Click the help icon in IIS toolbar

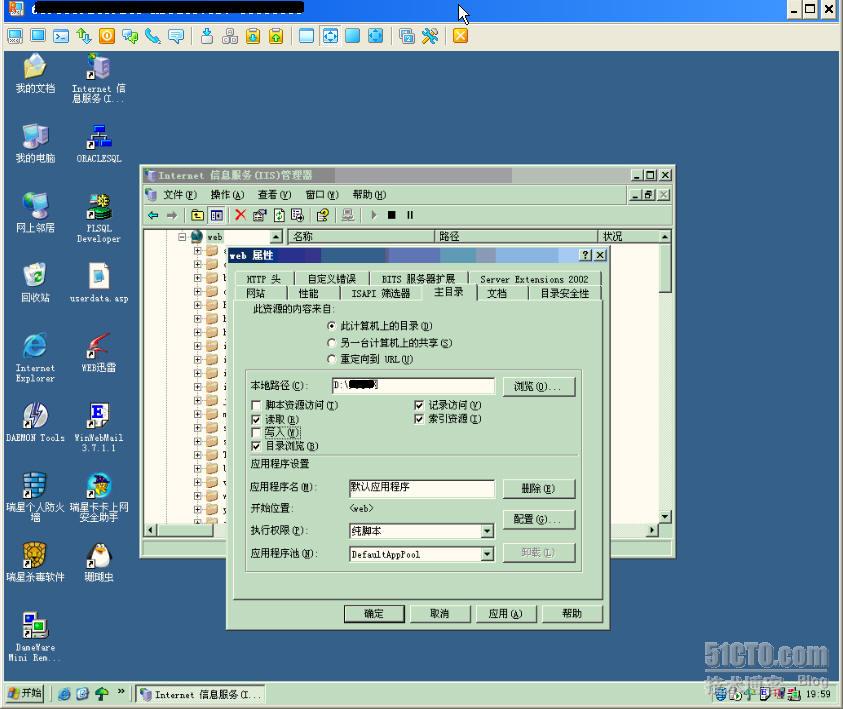tap(323, 216)
